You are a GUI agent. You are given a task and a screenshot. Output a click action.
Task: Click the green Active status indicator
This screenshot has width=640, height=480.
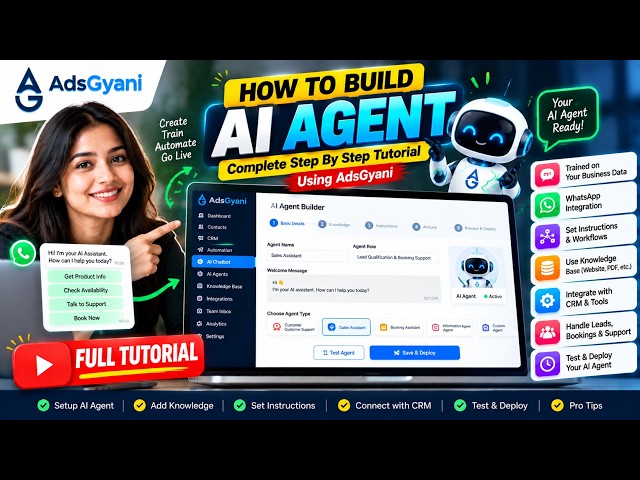pos(493,296)
